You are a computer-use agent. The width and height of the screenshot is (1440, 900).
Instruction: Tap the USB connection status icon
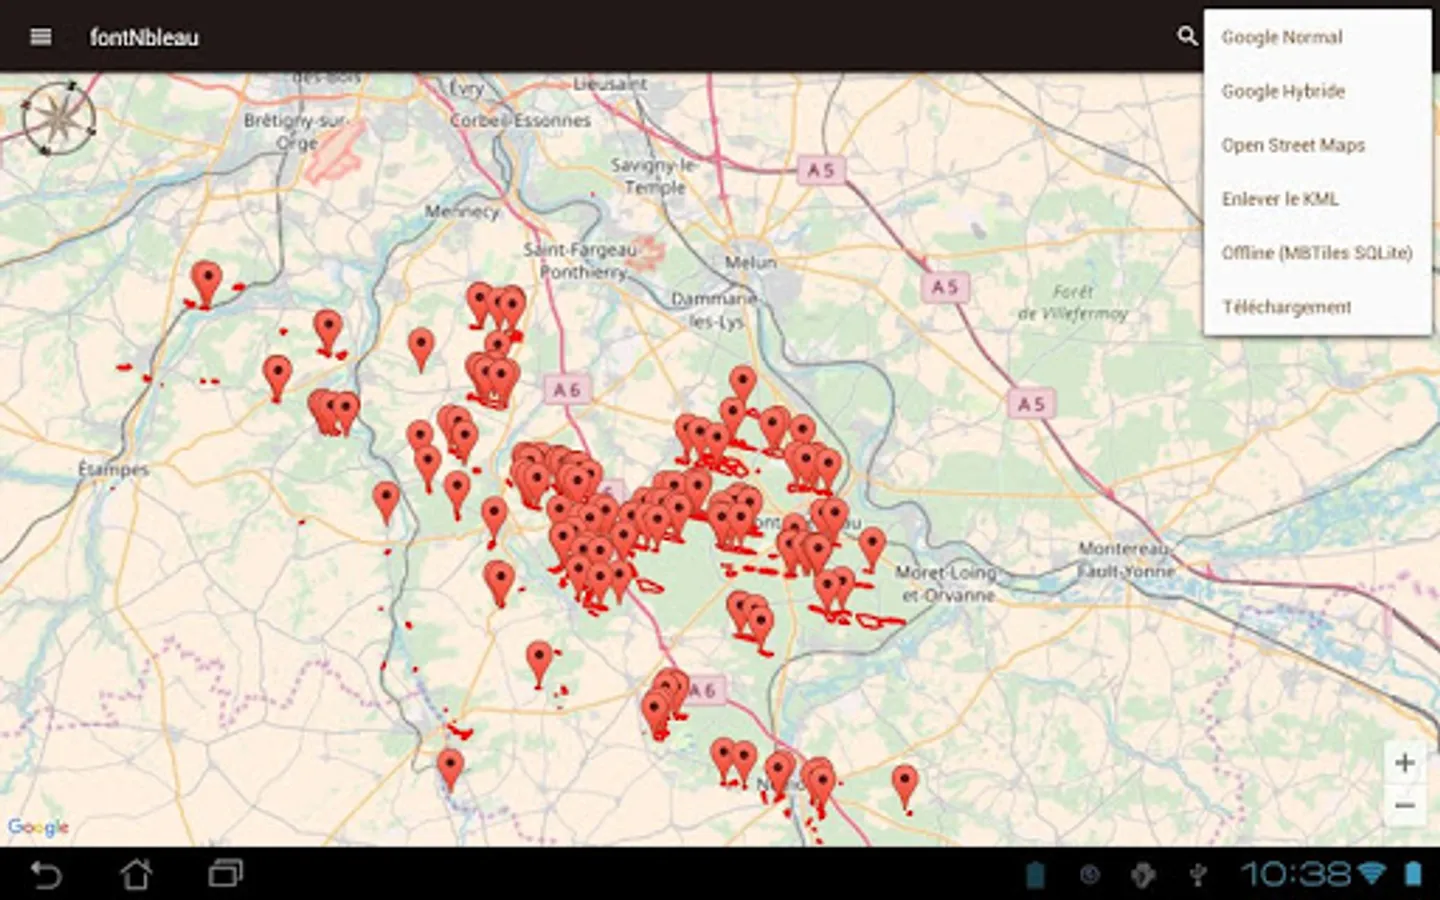point(1197,875)
